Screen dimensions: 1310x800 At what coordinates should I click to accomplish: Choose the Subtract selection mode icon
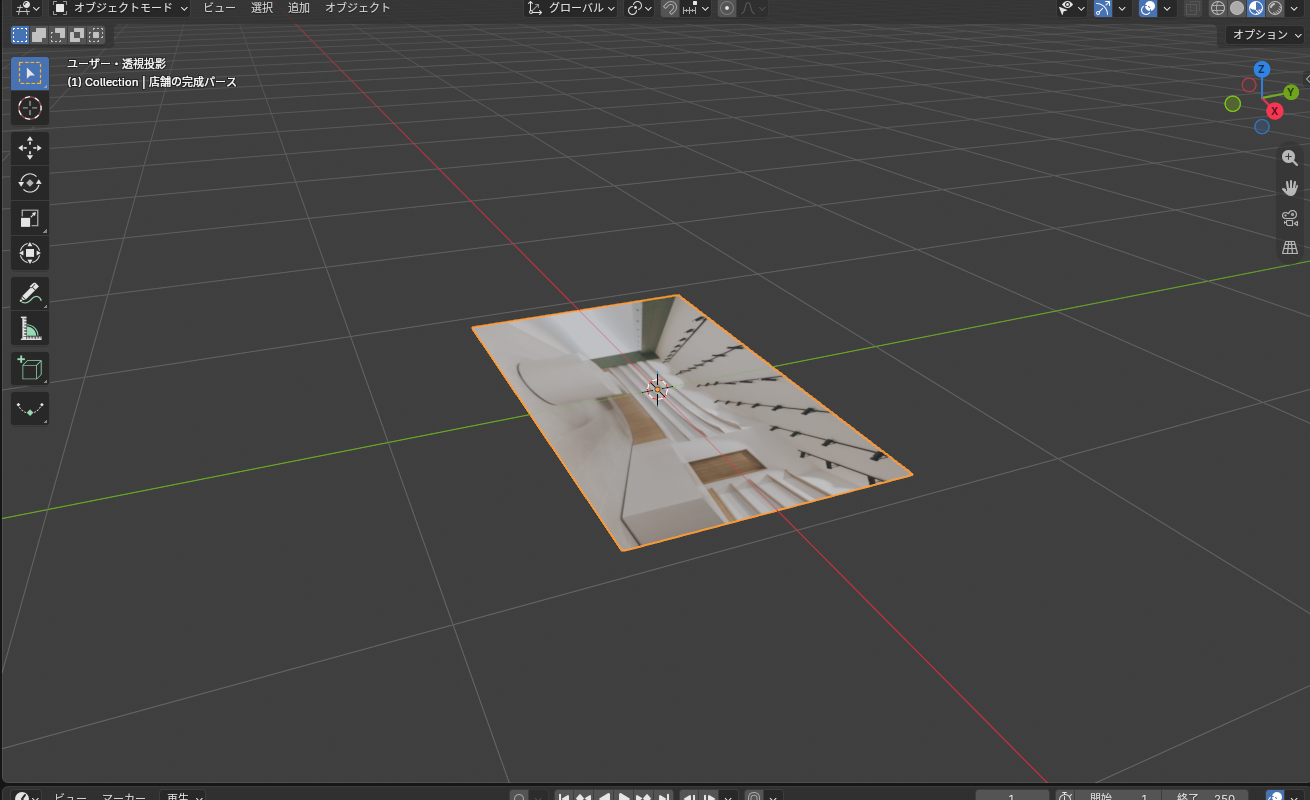(58, 35)
